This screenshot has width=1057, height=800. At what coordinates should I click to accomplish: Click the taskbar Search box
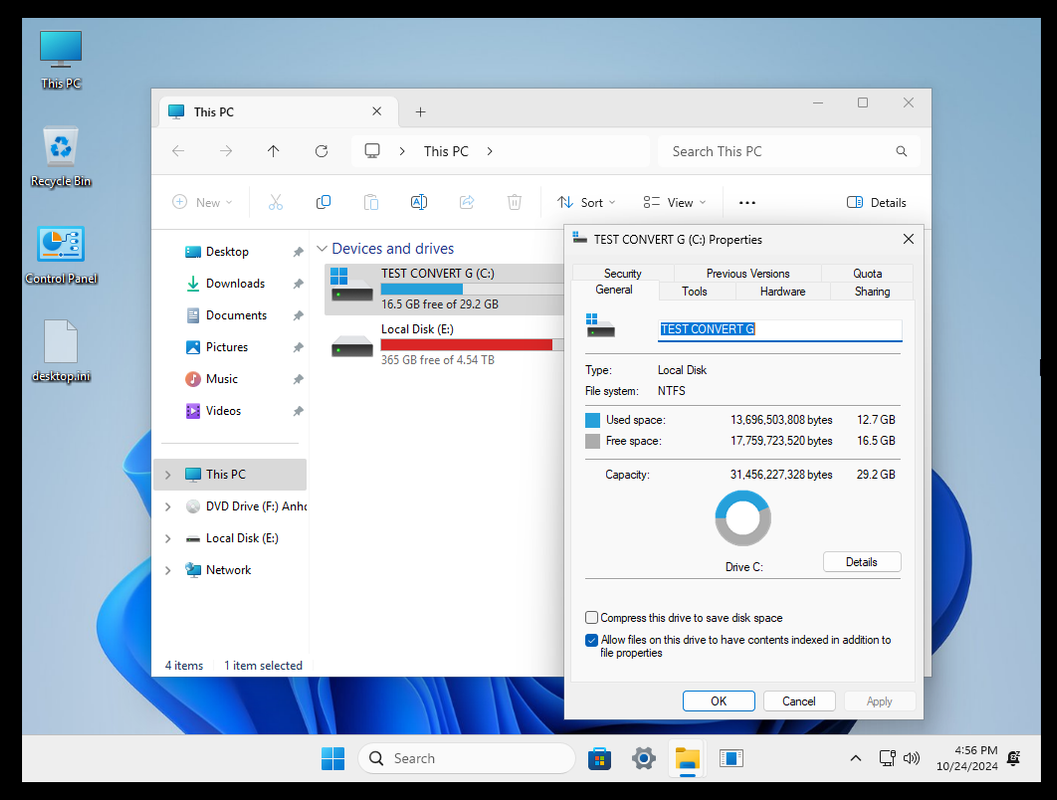coord(466,758)
